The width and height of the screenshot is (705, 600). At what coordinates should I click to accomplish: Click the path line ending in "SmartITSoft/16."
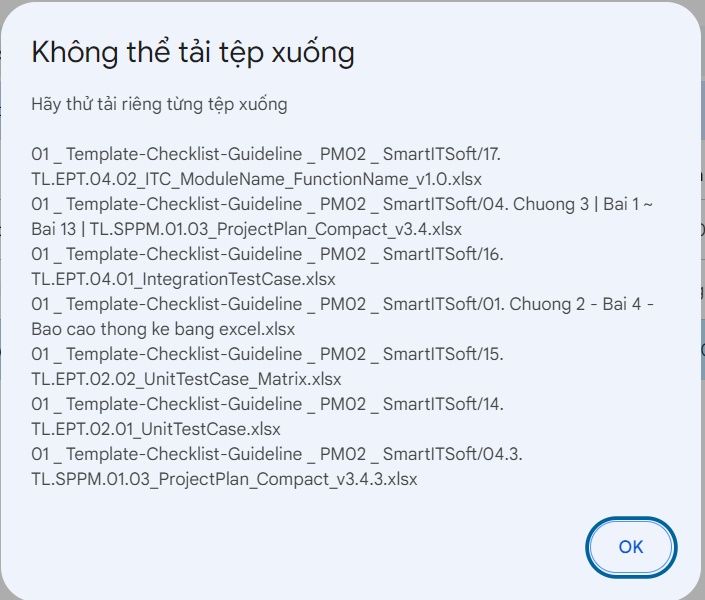pyautogui.click(x=267, y=255)
